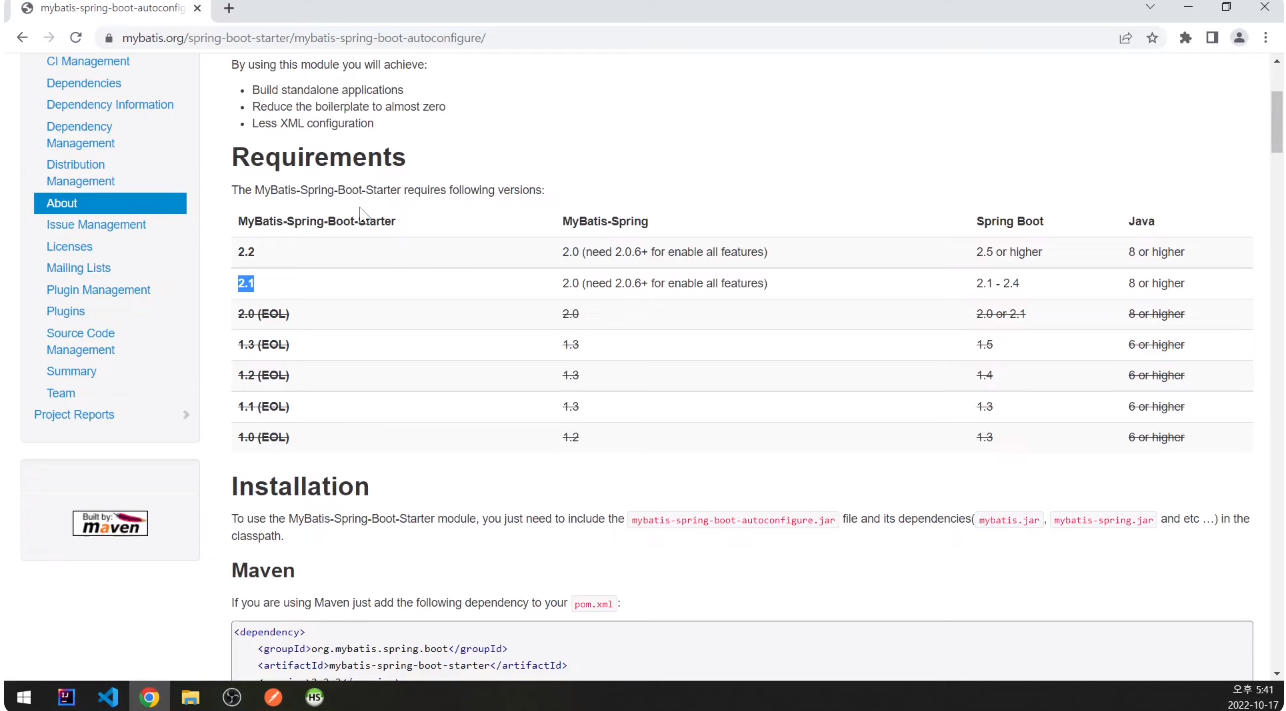This screenshot has height=711, width=1286.
Task: Bookmark this page with the star icon
Action: [1152, 38]
